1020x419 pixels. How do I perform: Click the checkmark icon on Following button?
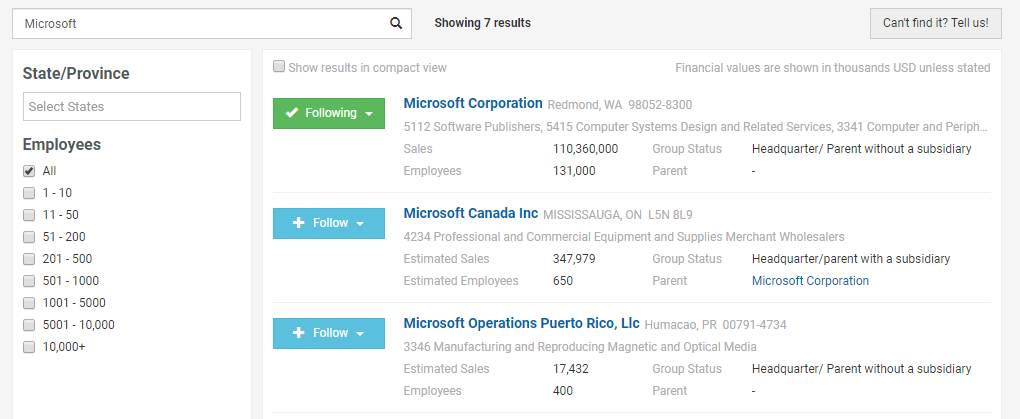click(291, 113)
